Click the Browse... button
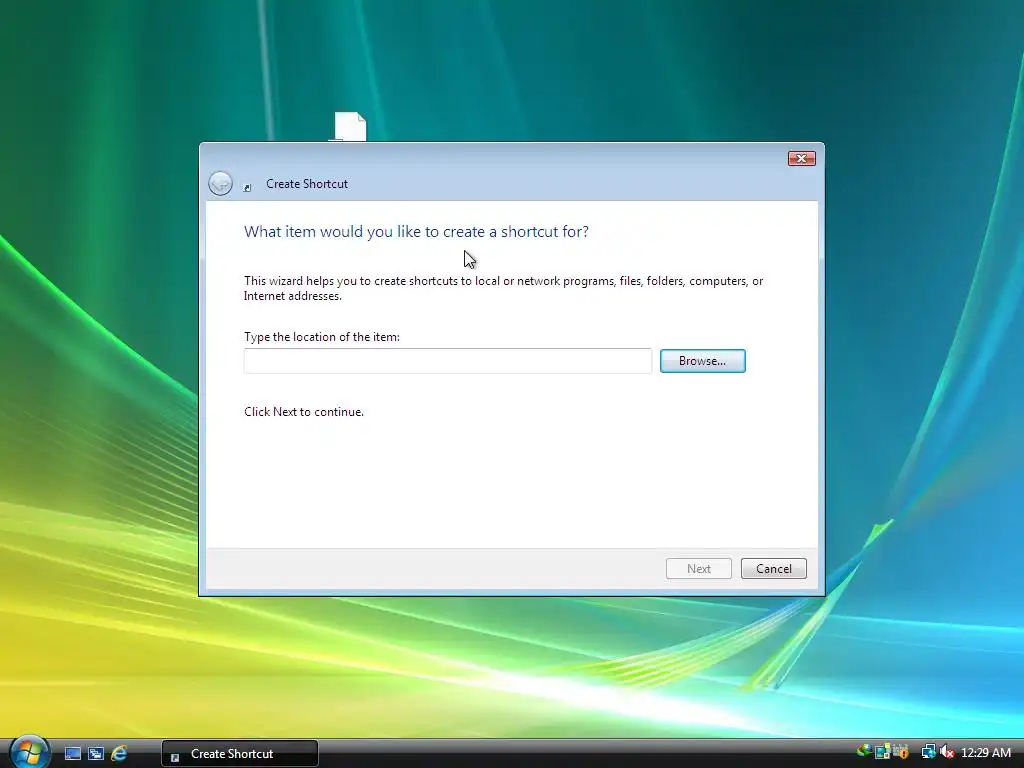 702,361
